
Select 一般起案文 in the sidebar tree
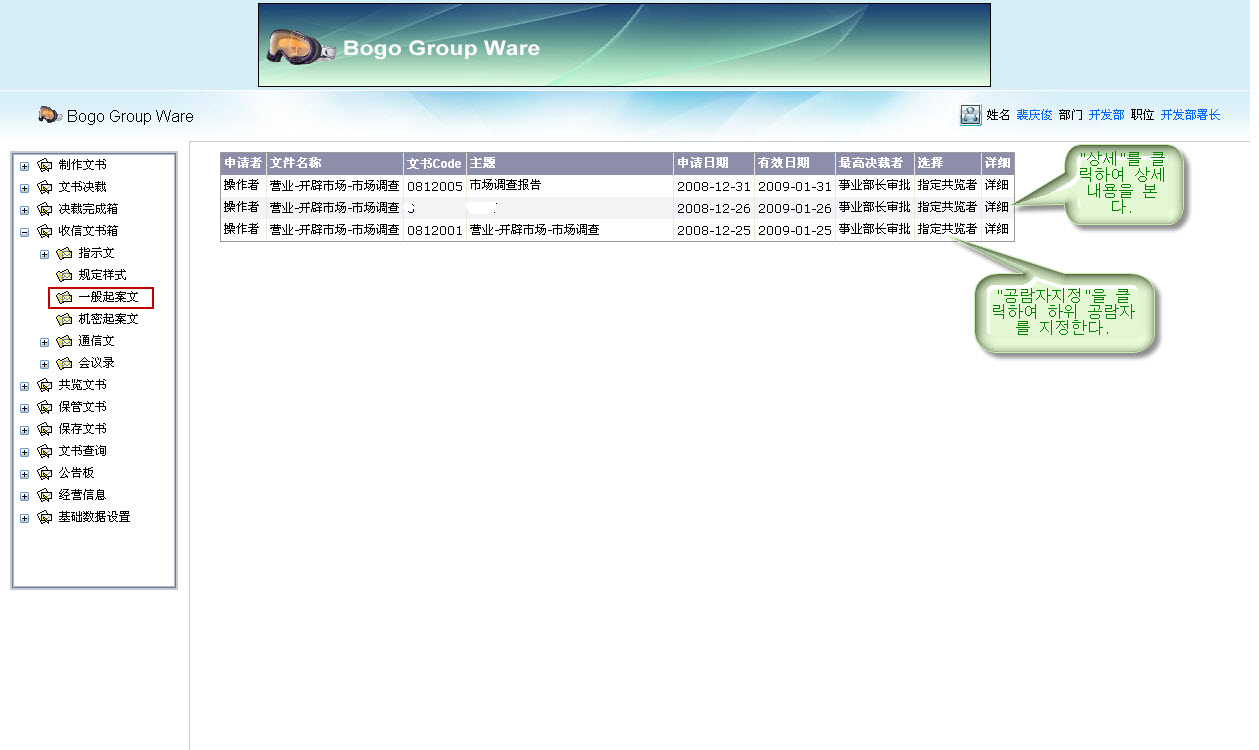pos(110,297)
